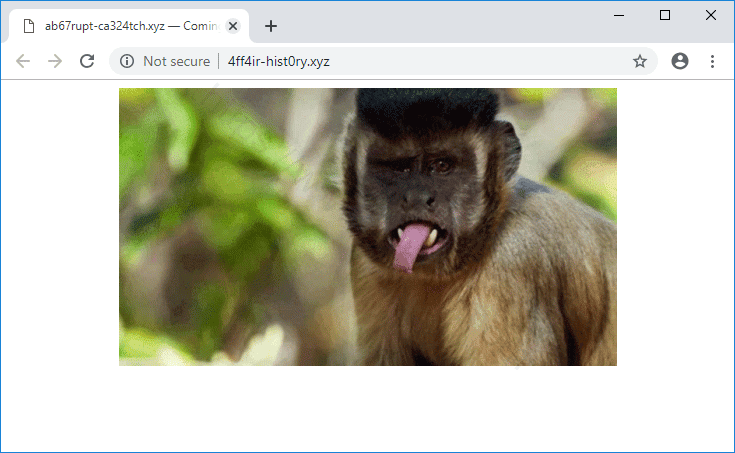735x453 pixels.
Task: Click the monkey image on the page
Action: (368, 227)
